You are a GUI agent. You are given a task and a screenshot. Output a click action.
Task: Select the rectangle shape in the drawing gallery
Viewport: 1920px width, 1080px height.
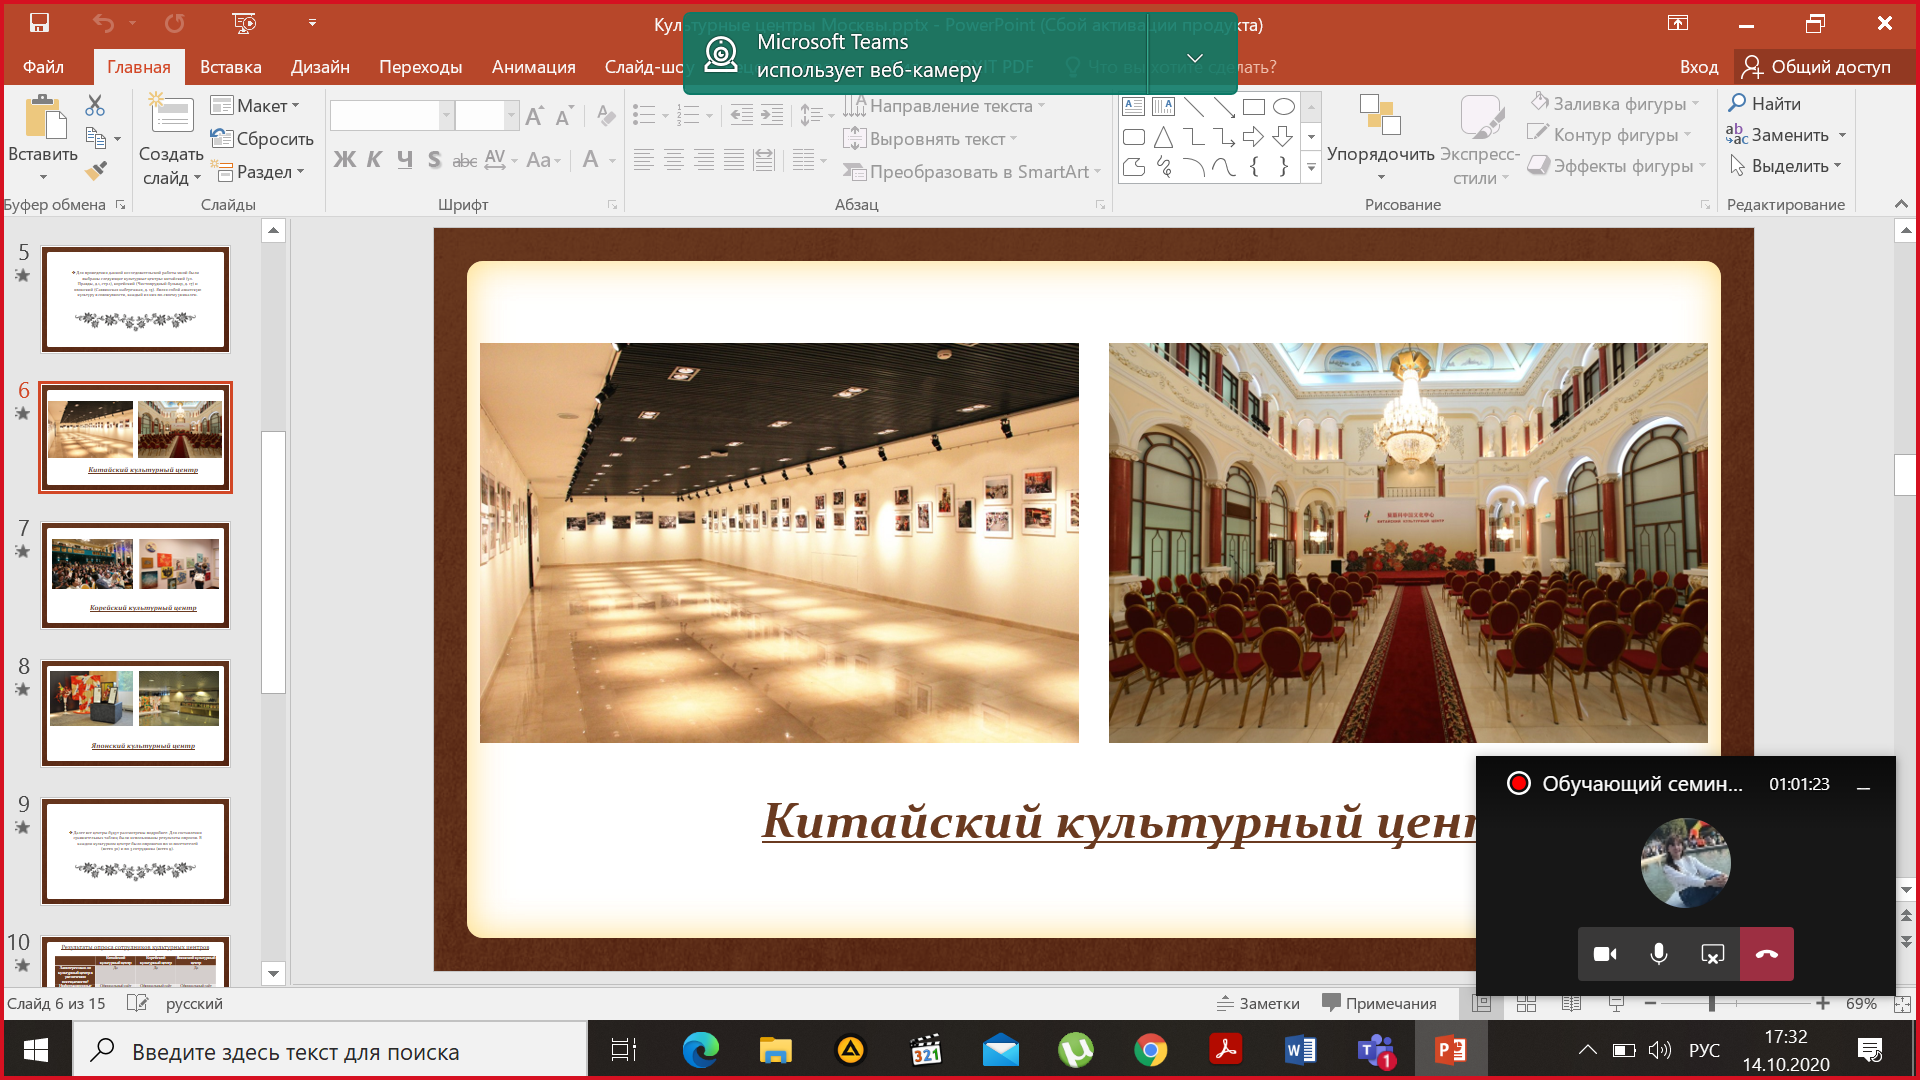[x=1252, y=105]
